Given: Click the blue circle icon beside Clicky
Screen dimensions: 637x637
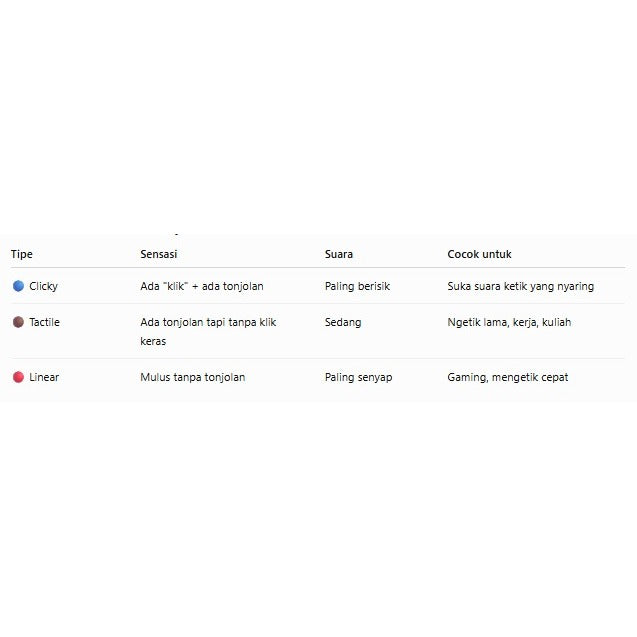Looking at the screenshot, I should pyautogui.click(x=18, y=286).
